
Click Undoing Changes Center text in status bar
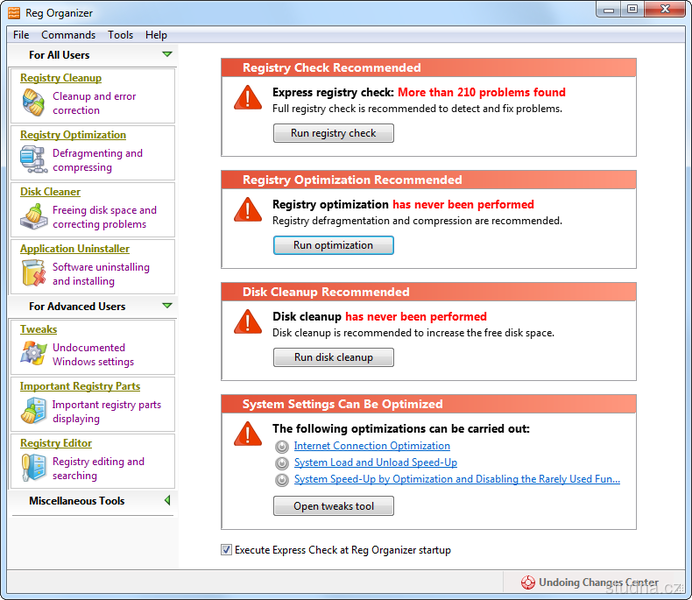point(598,582)
